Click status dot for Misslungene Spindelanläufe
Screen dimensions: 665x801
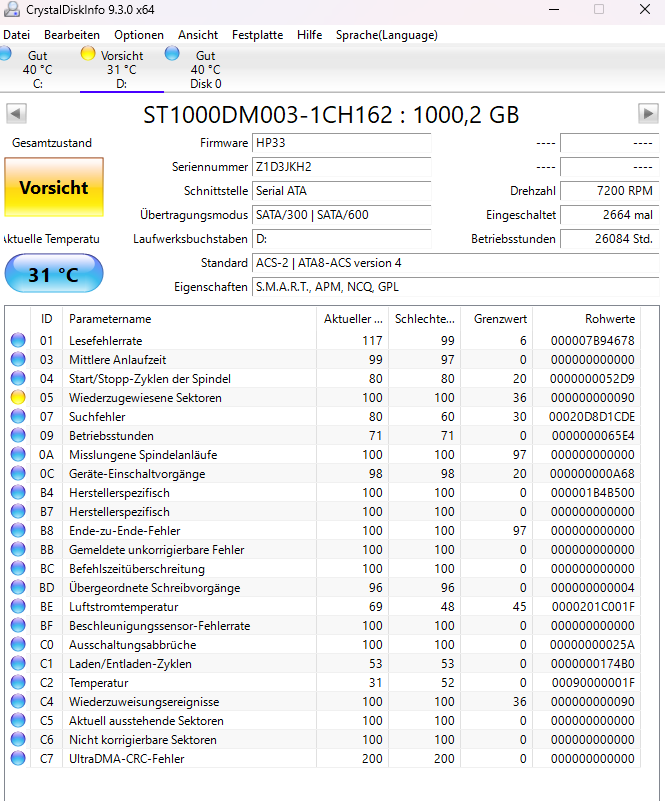click(x=18, y=454)
